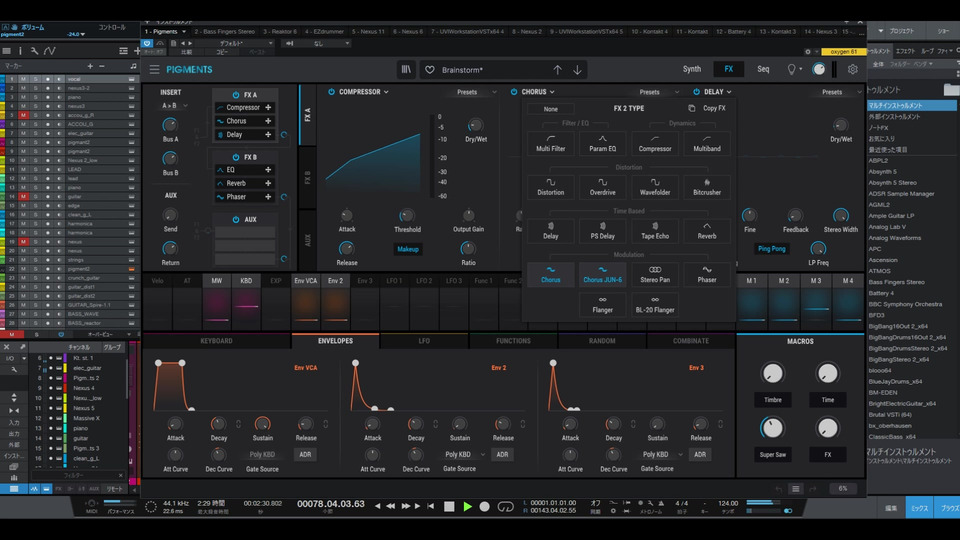This screenshot has height=540, width=960.
Task: Open the LFO modulation tab
Action: (424, 341)
